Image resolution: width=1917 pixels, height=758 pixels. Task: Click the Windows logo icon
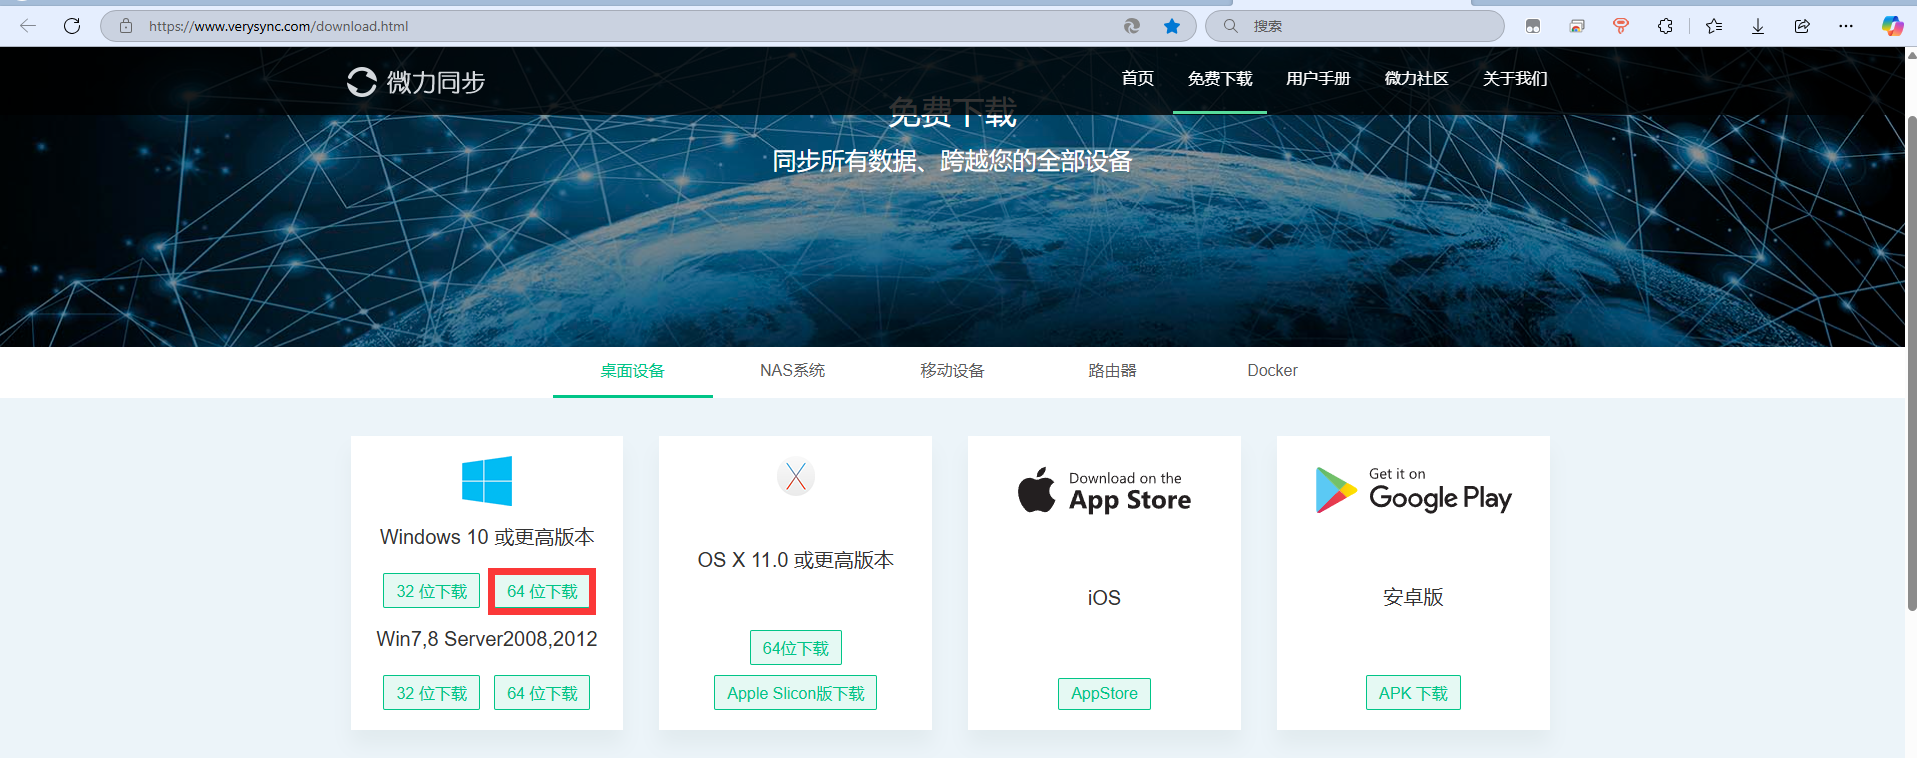coord(487,481)
